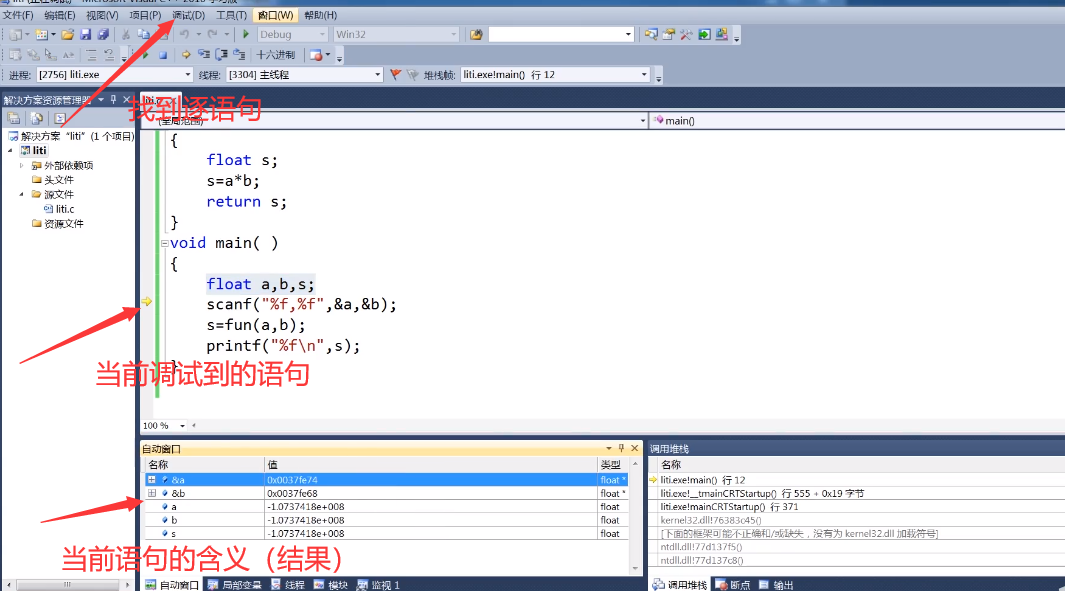This screenshot has height=591, width=1065.
Task: Click the Solution Explorer horizontal scrollbar thumb
Action: click(x=67, y=584)
